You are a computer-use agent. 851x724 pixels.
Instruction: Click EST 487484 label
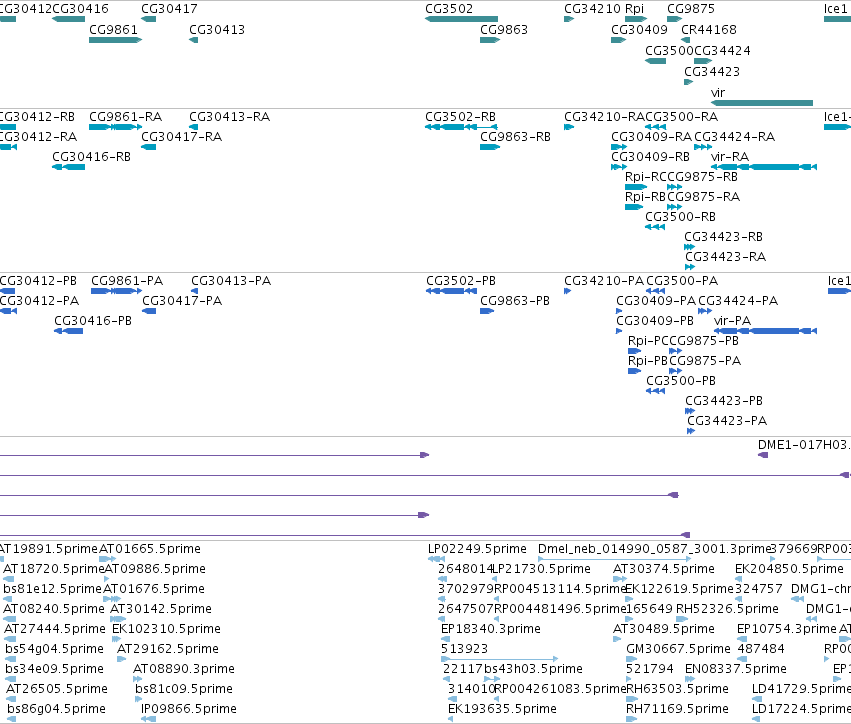coord(761,649)
